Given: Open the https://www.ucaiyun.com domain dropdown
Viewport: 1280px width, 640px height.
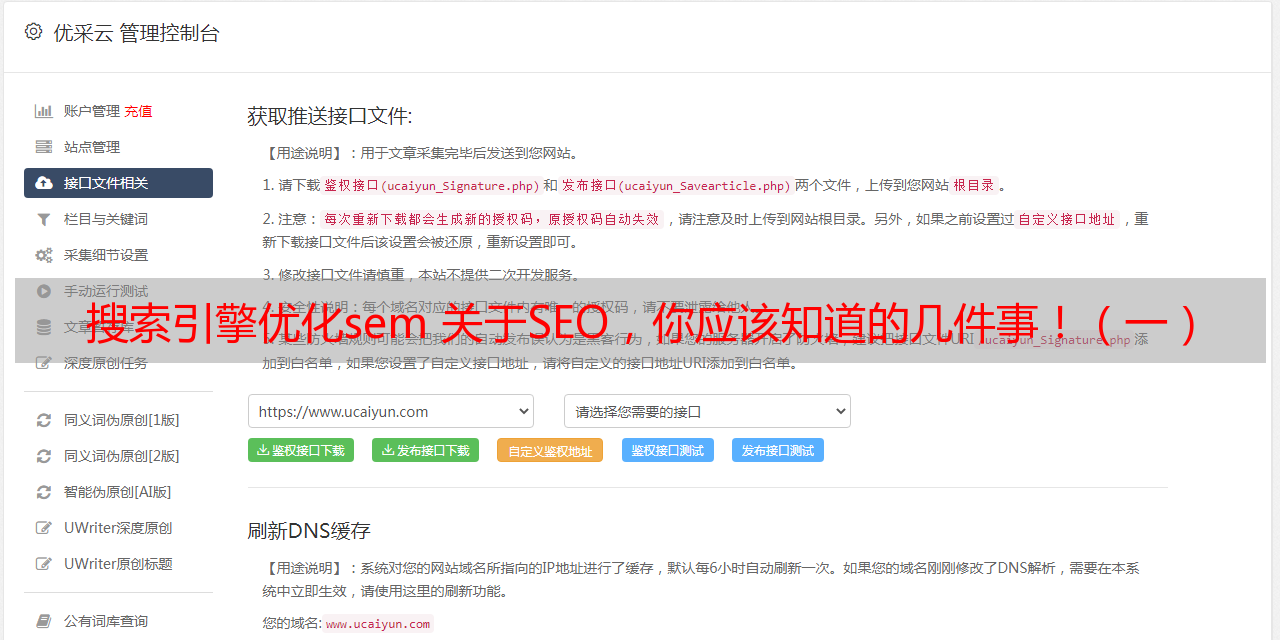Looking at the screenshot, I should (x=391, y=411).
